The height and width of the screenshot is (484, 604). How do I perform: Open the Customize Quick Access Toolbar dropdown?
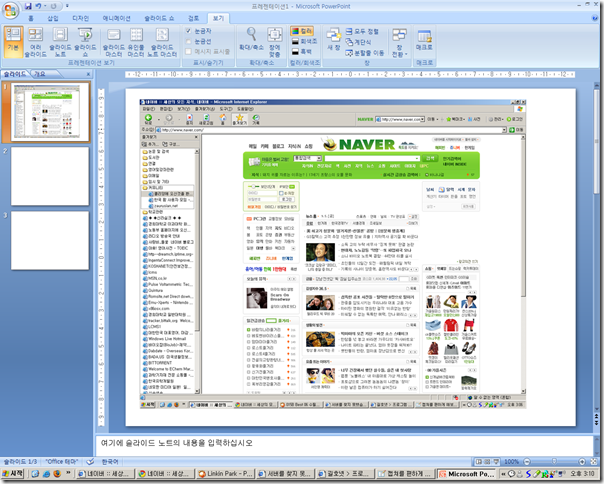point(67,6)
